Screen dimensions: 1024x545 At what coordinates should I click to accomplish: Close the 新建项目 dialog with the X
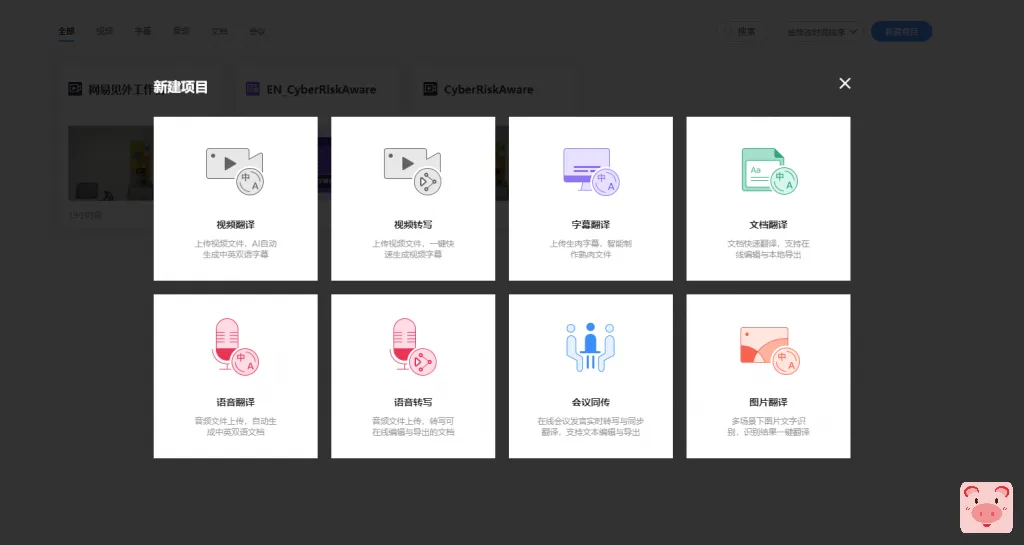pos(844,84)
